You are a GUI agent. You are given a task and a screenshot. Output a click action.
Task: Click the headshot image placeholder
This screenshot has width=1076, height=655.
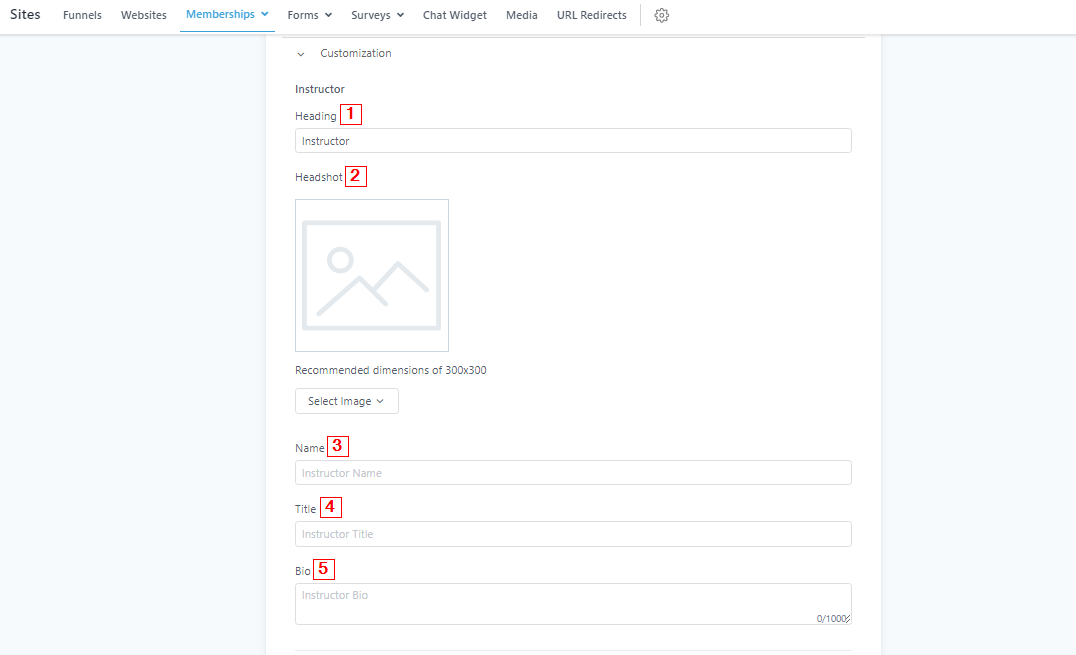point(371,275)
